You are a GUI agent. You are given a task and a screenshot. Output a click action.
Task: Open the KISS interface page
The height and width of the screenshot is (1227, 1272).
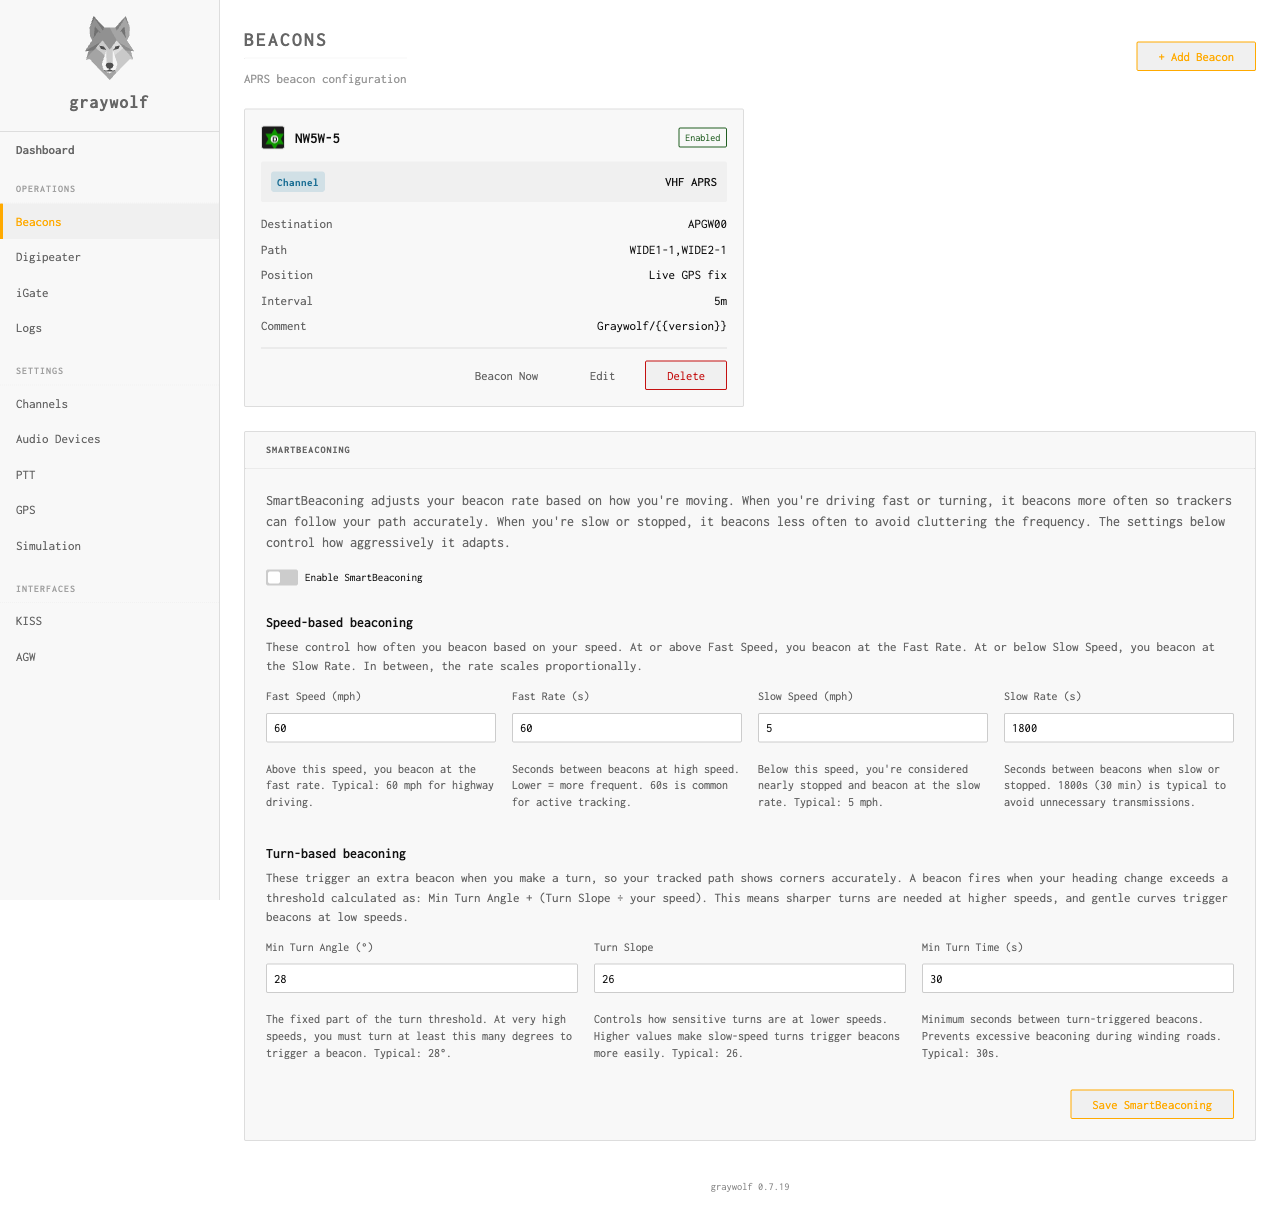point(28,621)
